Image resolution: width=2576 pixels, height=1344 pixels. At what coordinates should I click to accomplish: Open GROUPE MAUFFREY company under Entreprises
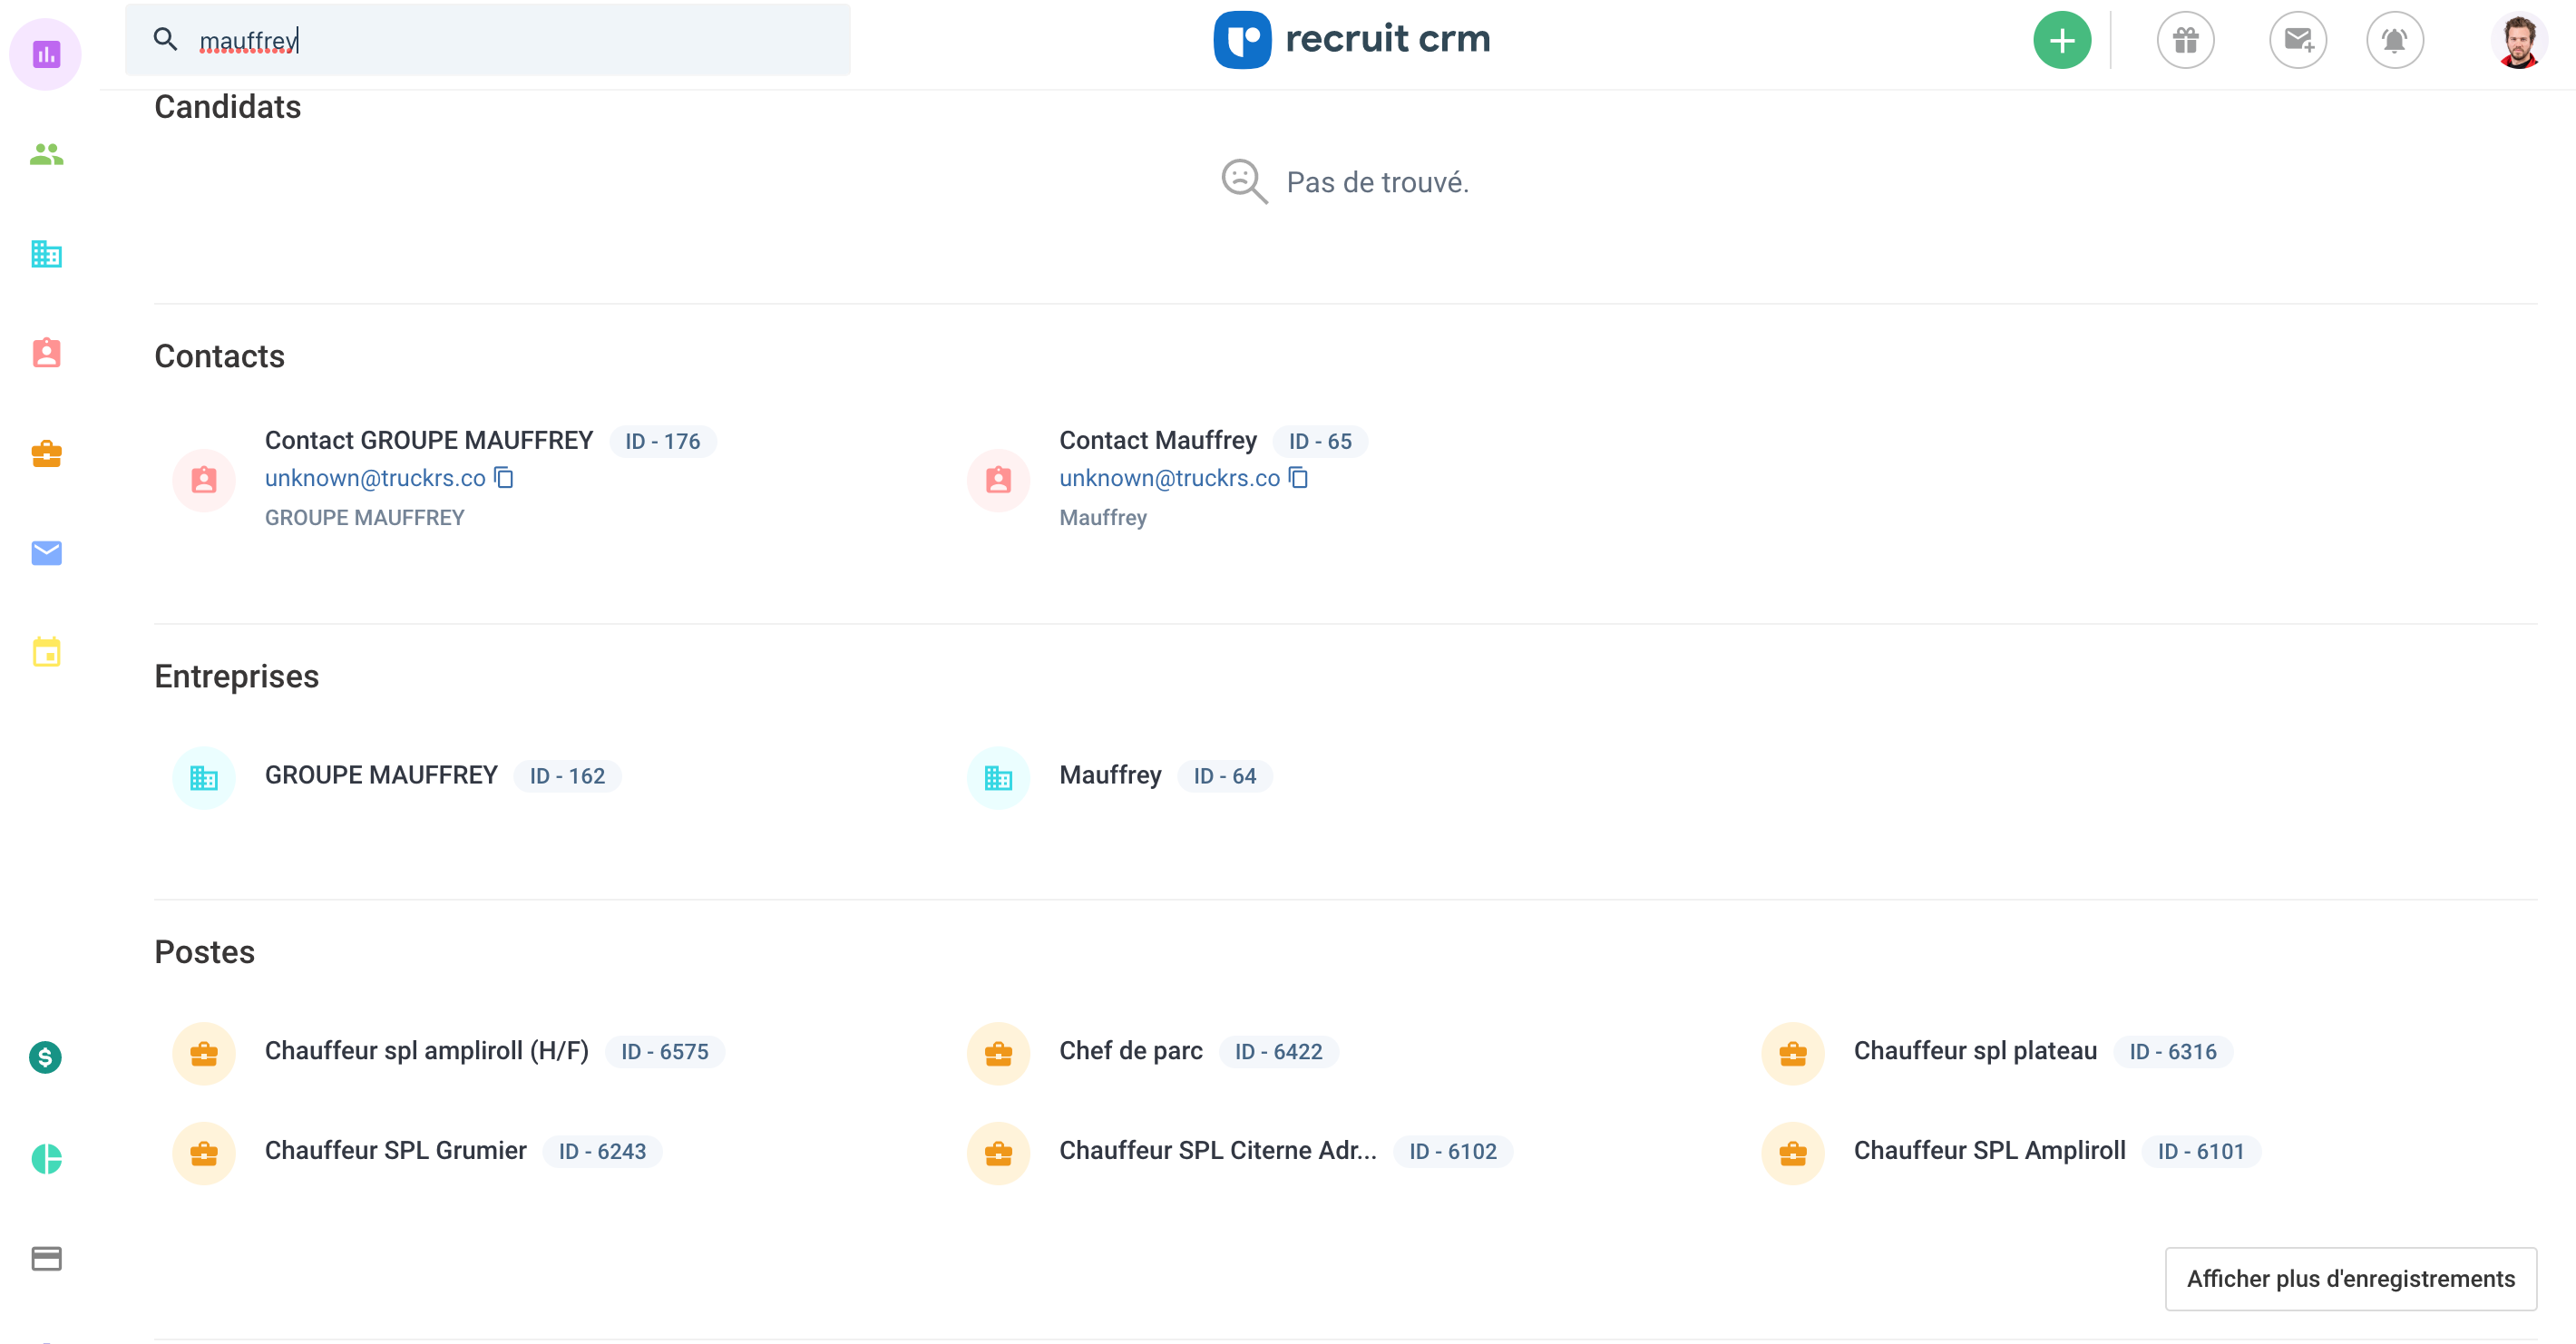tap(381, 775)
